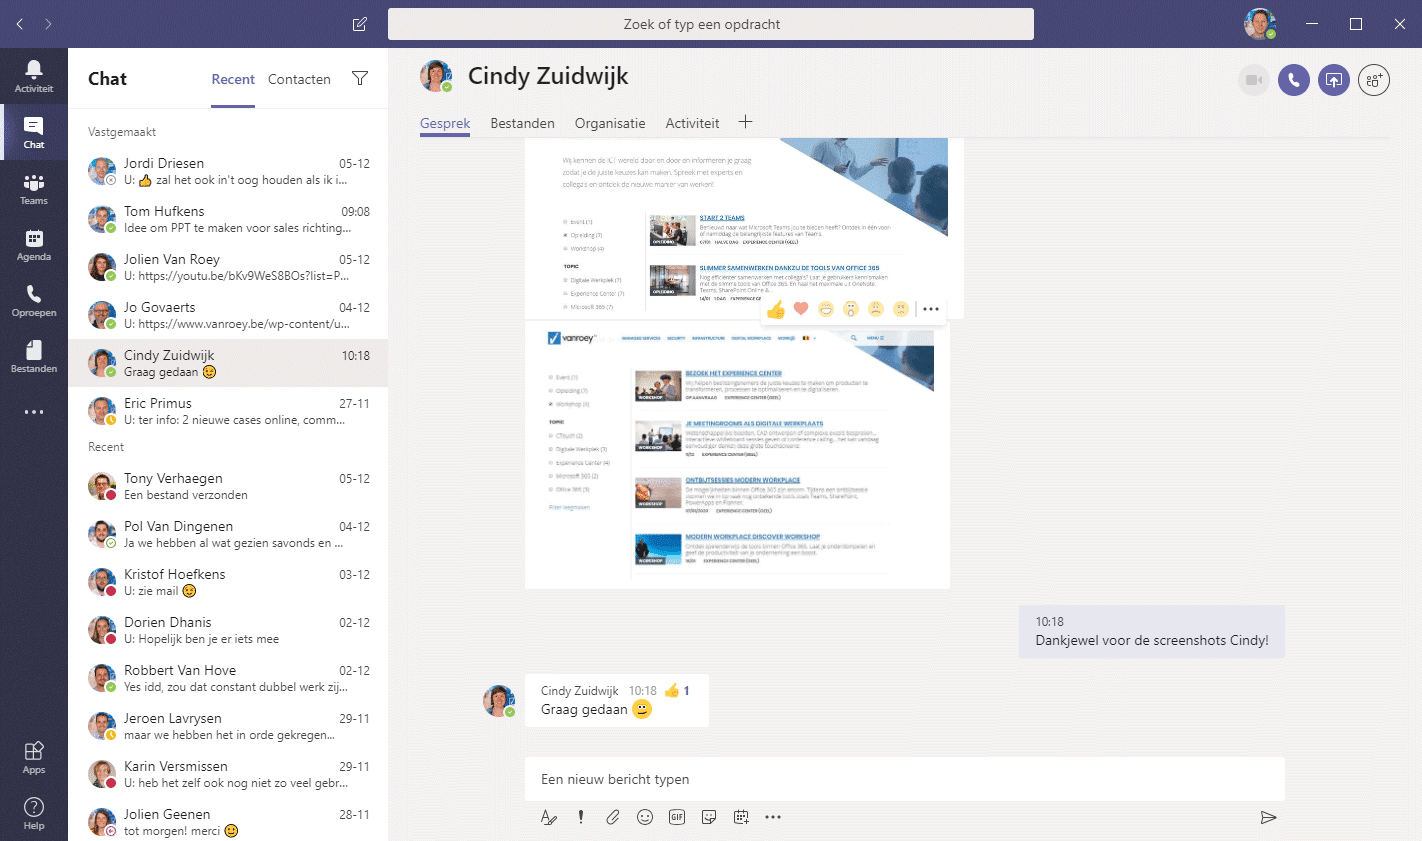Open chat with Jeroen Lavrysen

point(228,726)
